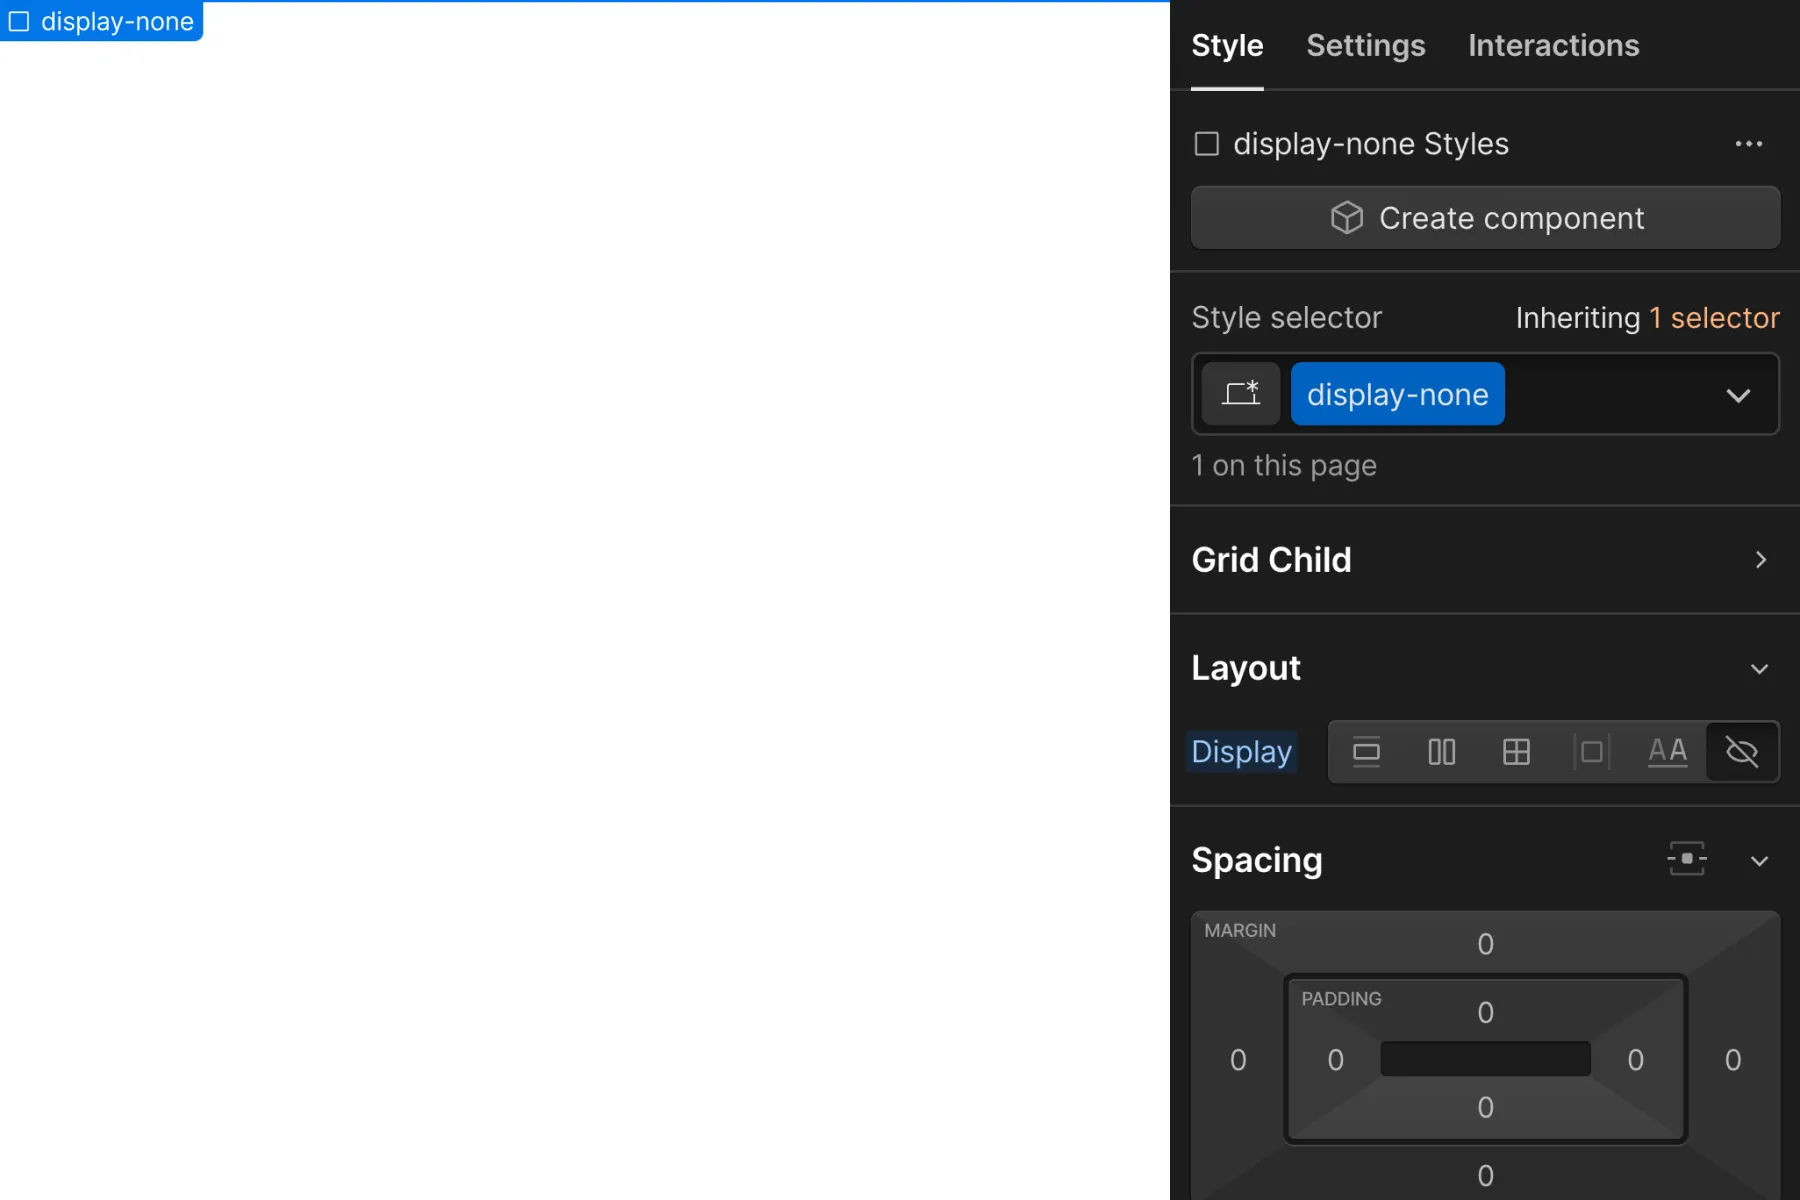1800x1200 pixels.
Task: Click the Layout heading
Action: pyautogui.click(x=1246, y=668)
